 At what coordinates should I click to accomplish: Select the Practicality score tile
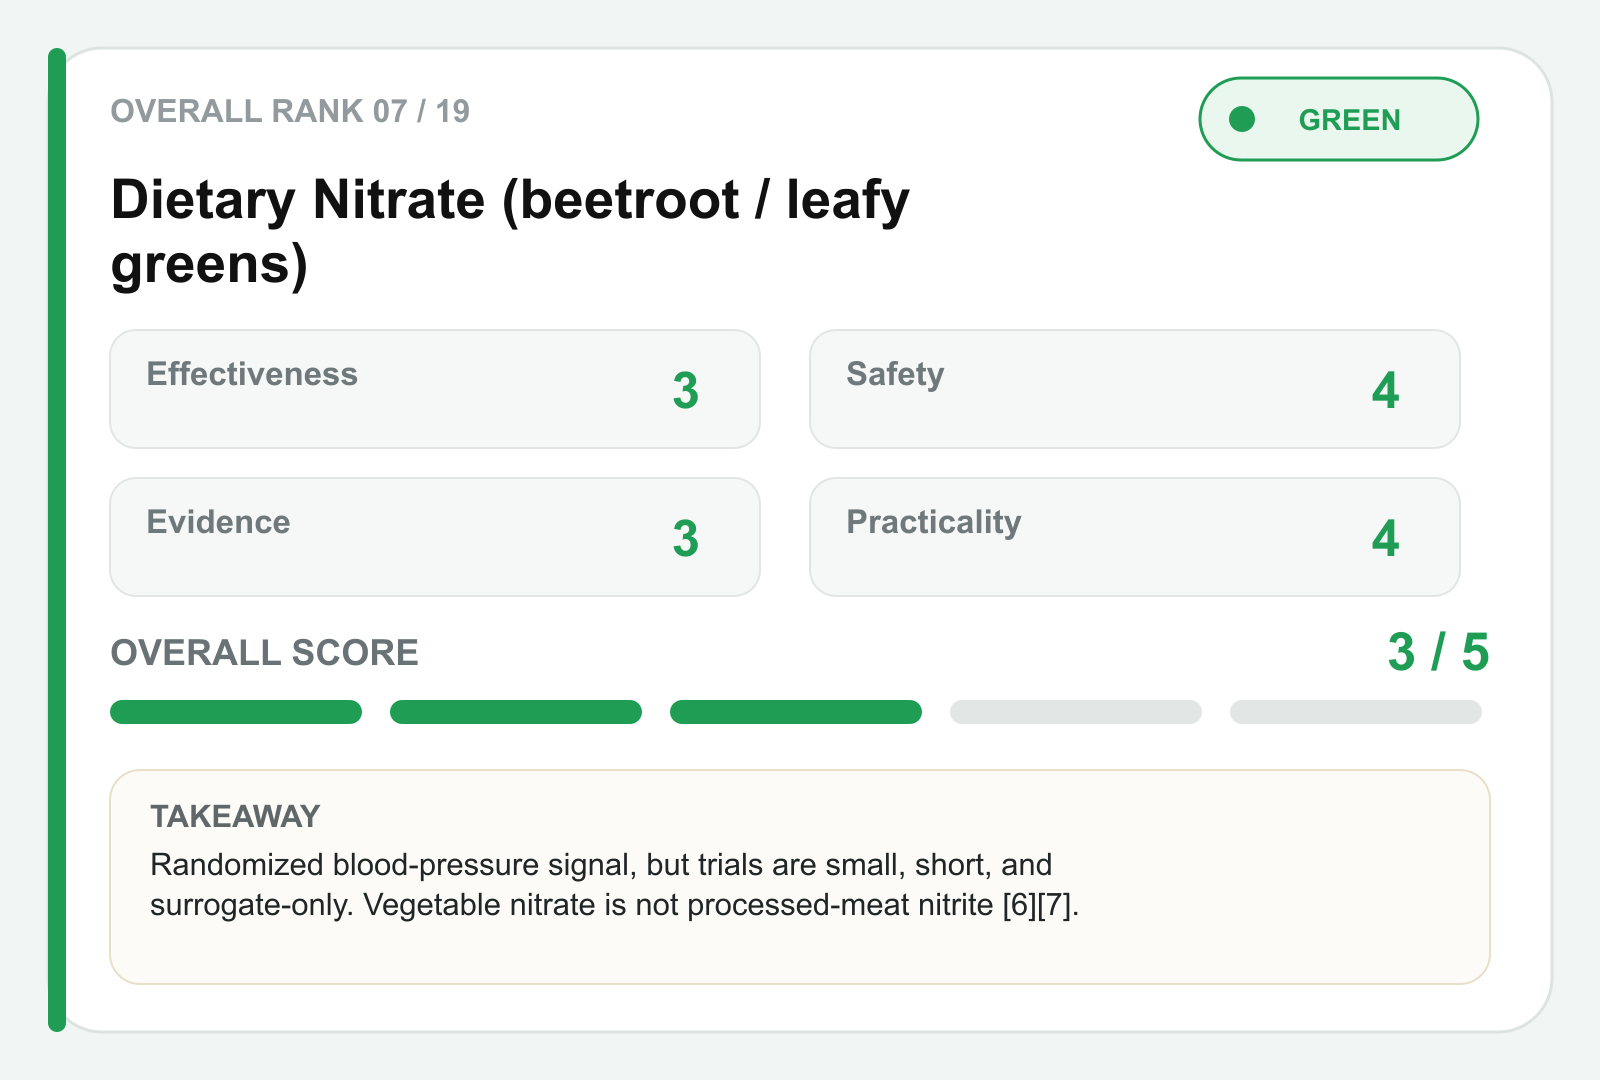(1135, 537)
